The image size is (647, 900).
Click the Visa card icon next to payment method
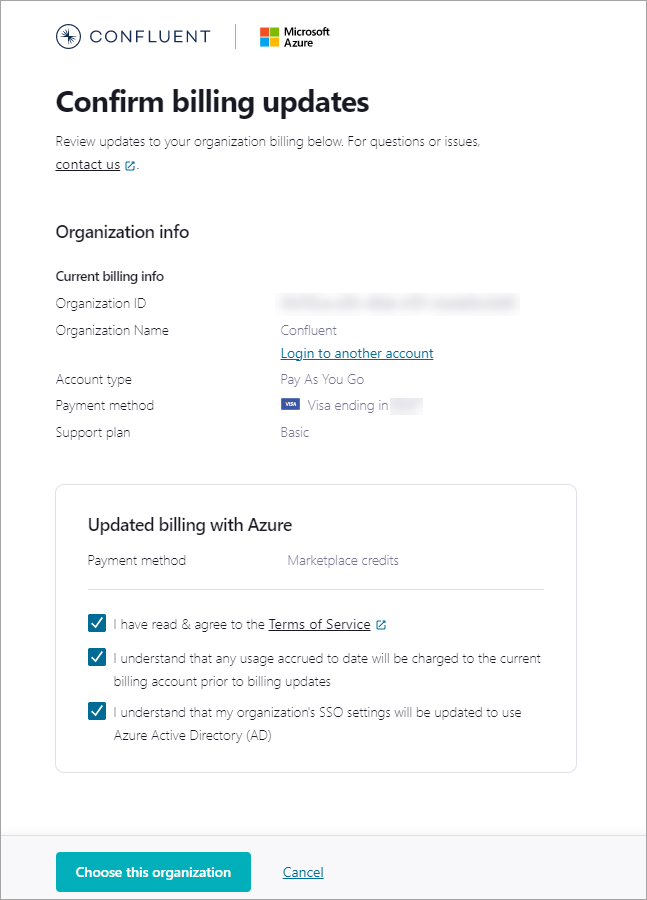tap(290, 404)
